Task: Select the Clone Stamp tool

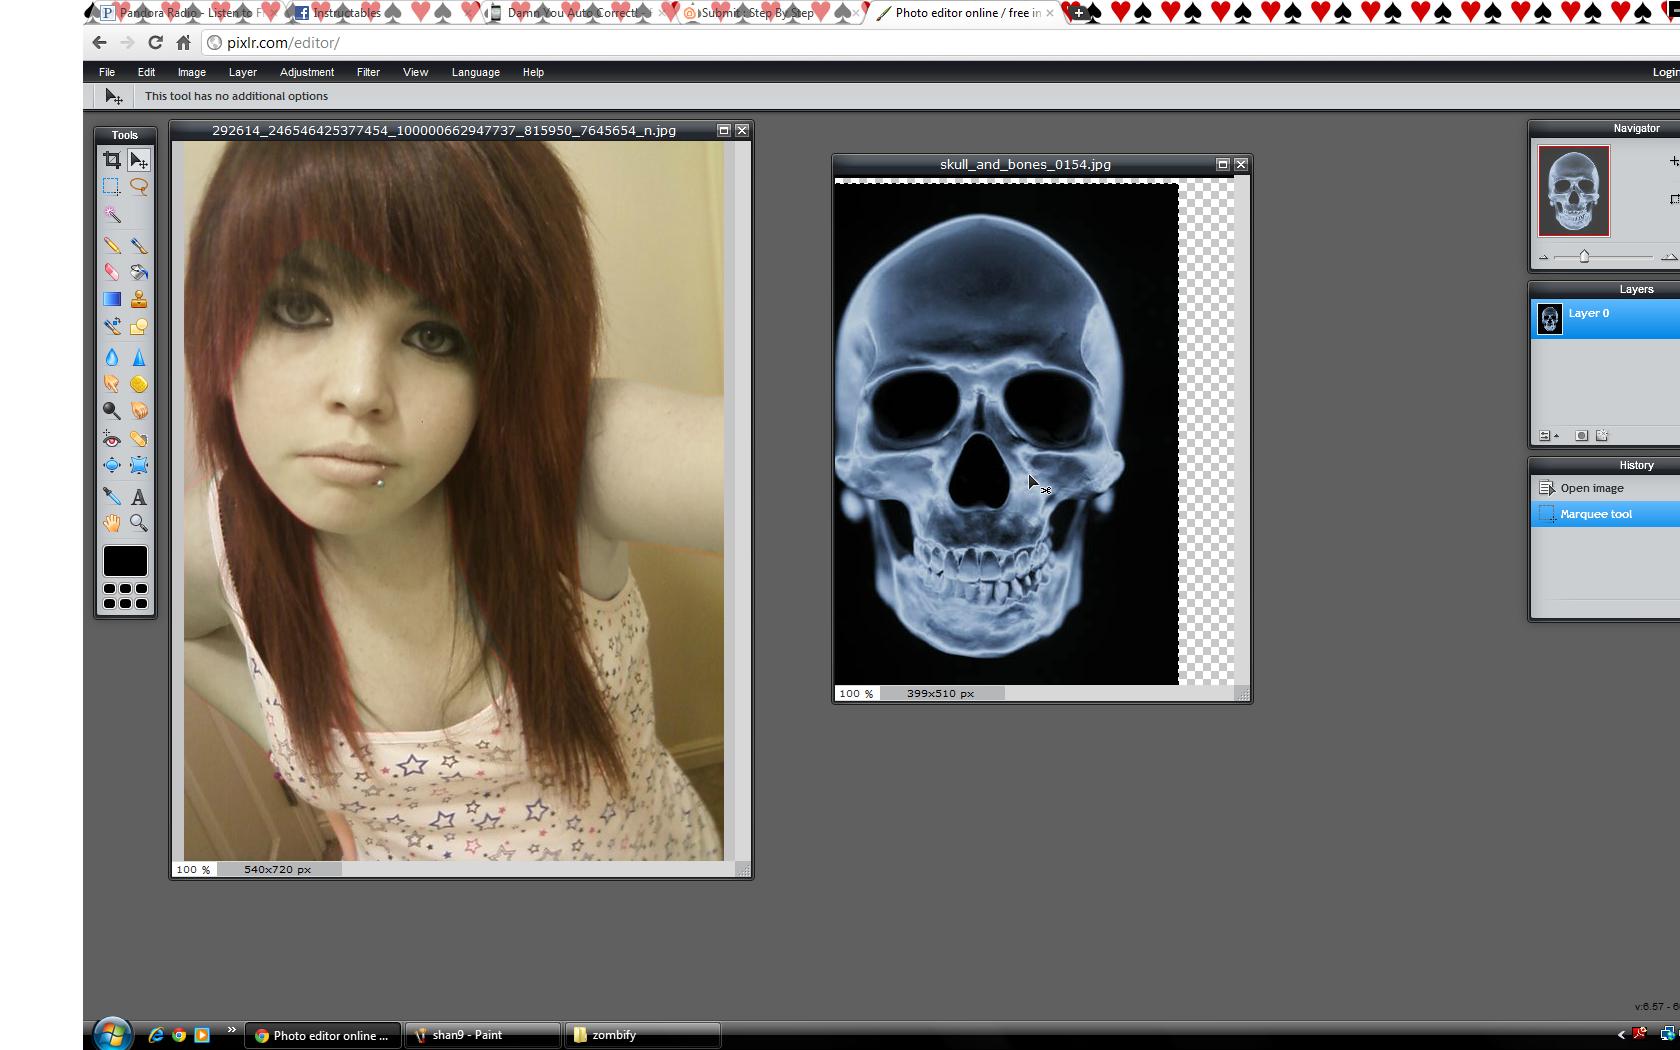Action: click(139, 299)
